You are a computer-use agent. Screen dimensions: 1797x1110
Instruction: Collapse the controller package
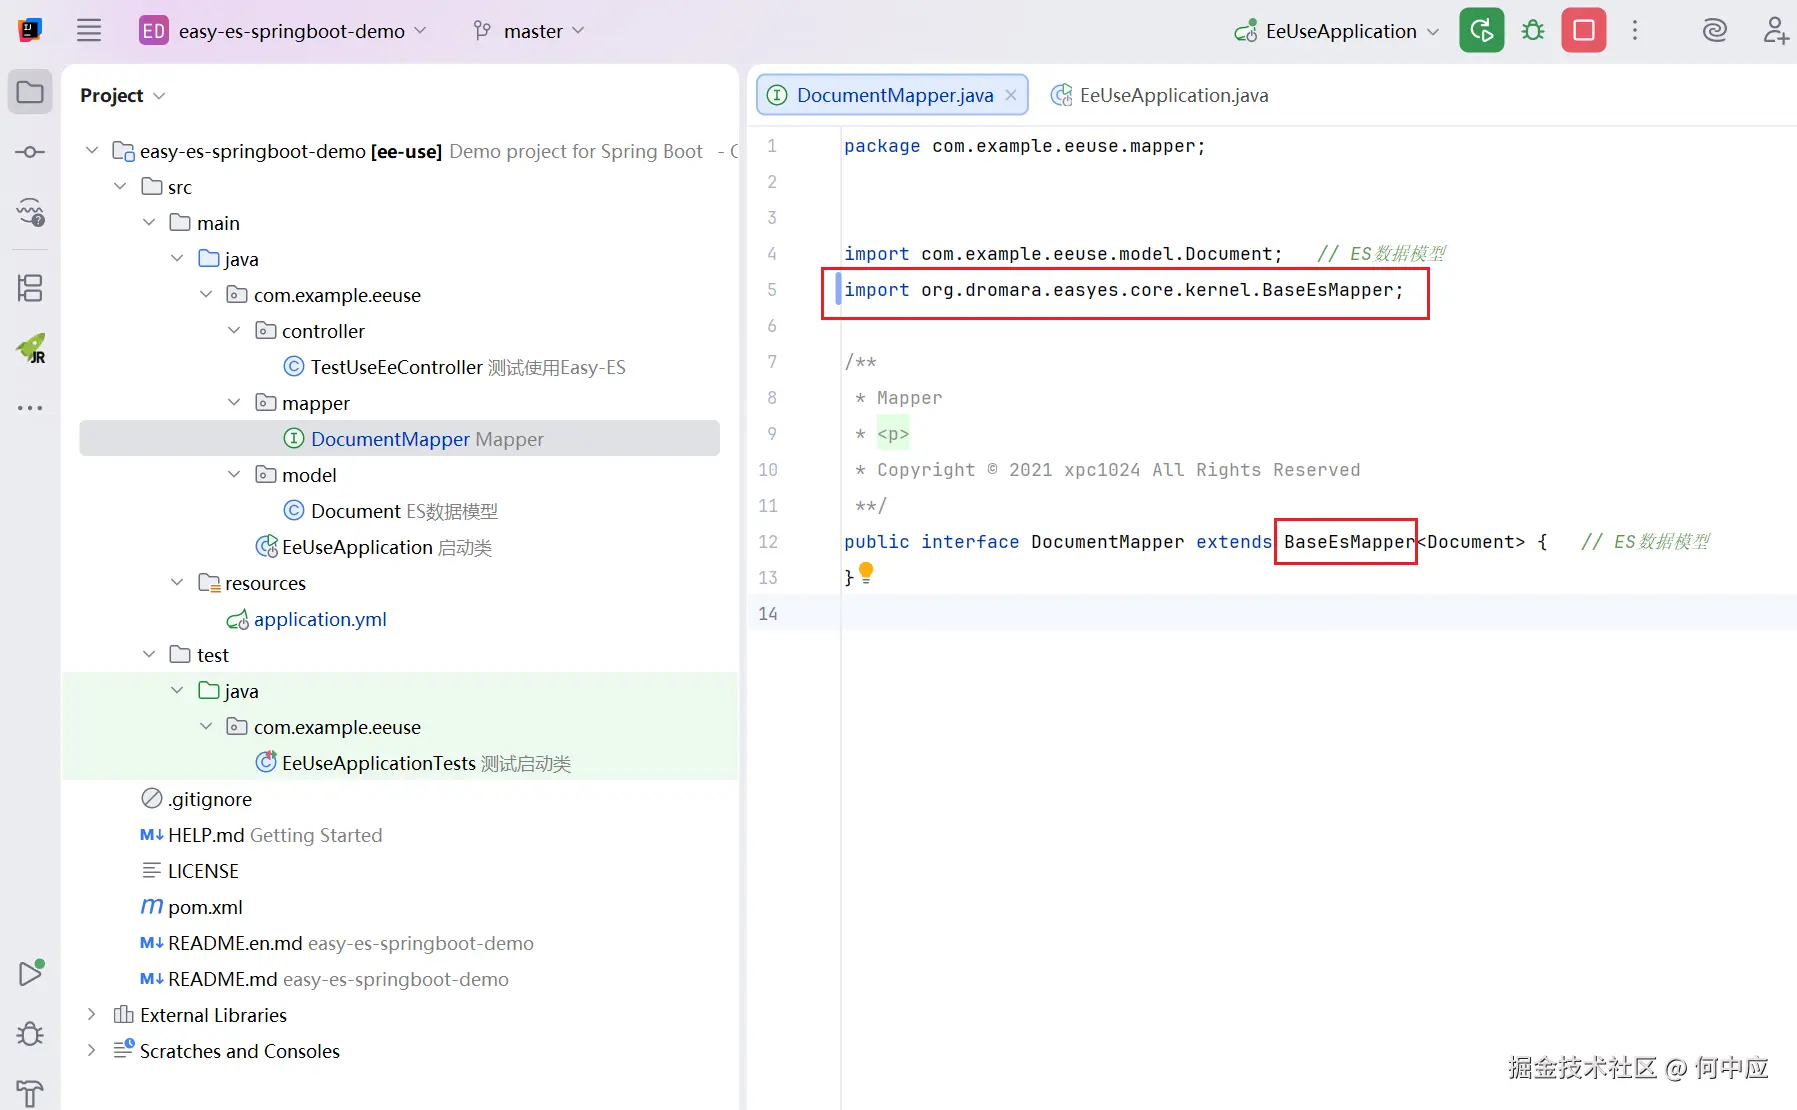(x=234, y=331)
